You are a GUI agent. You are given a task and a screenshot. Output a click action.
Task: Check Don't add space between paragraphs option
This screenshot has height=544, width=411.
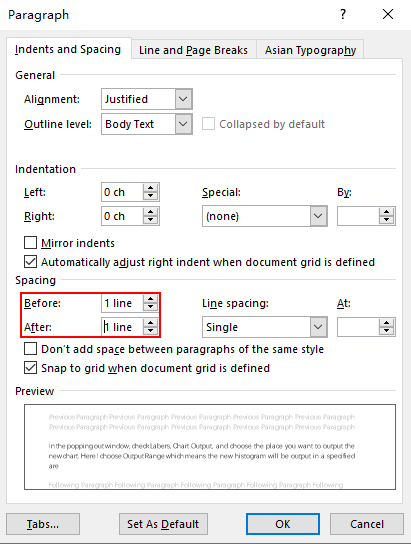(x=30, y=349)
